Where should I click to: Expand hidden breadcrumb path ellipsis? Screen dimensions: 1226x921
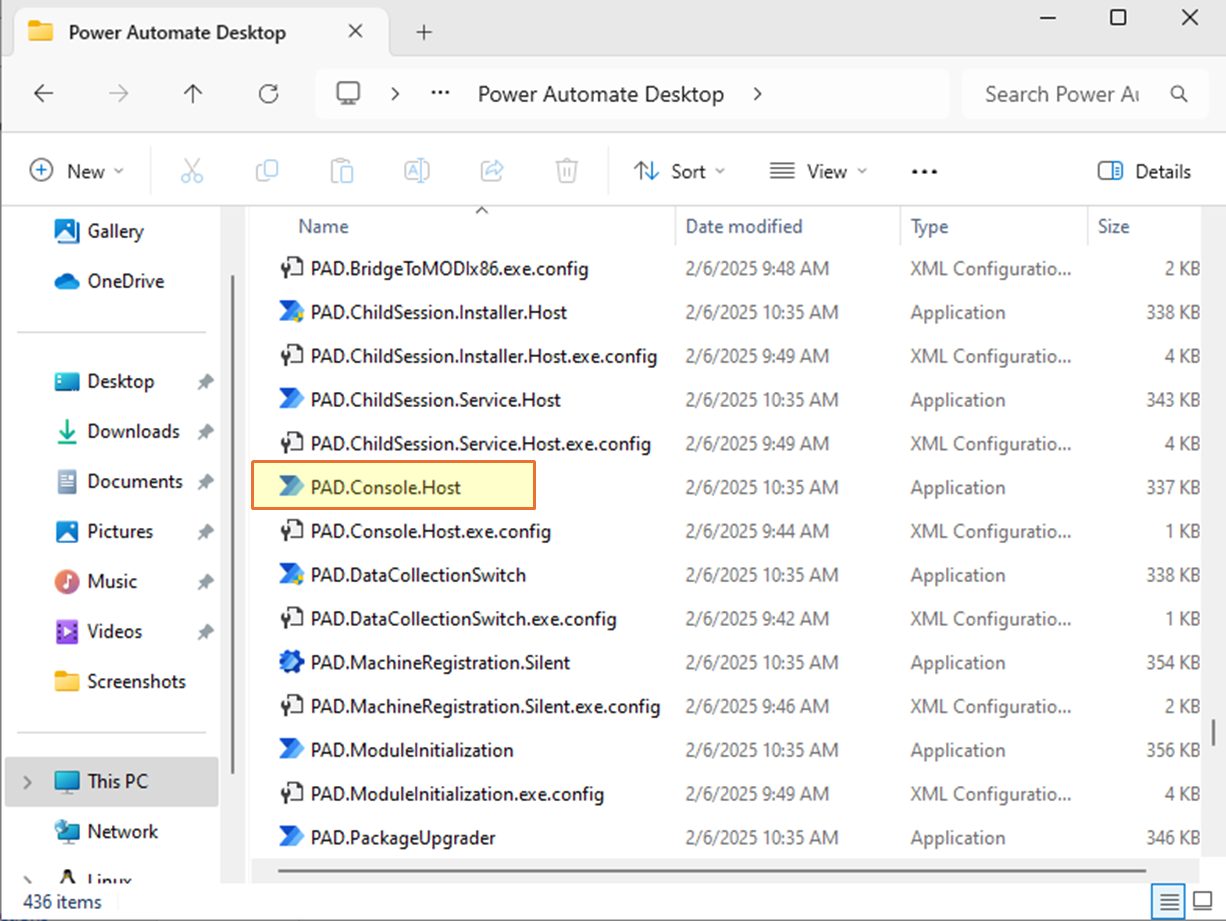coord(440,94)
